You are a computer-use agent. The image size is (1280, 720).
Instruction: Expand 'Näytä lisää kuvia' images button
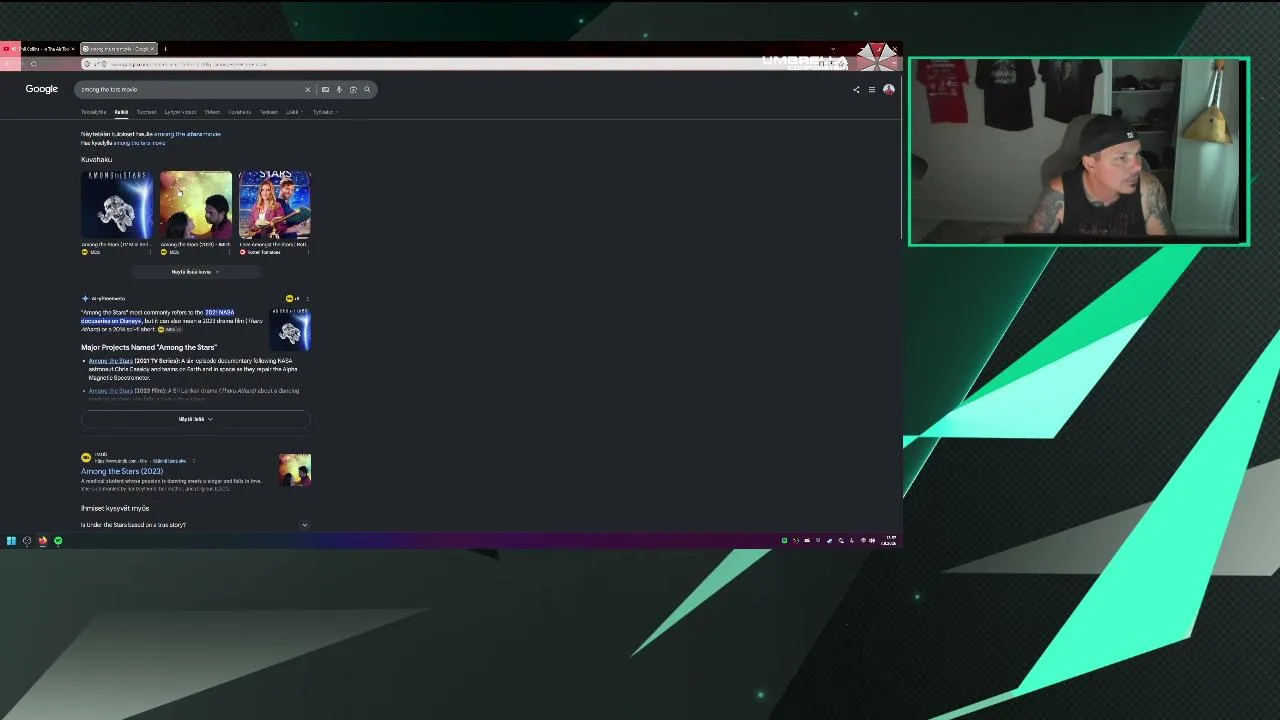195,272
